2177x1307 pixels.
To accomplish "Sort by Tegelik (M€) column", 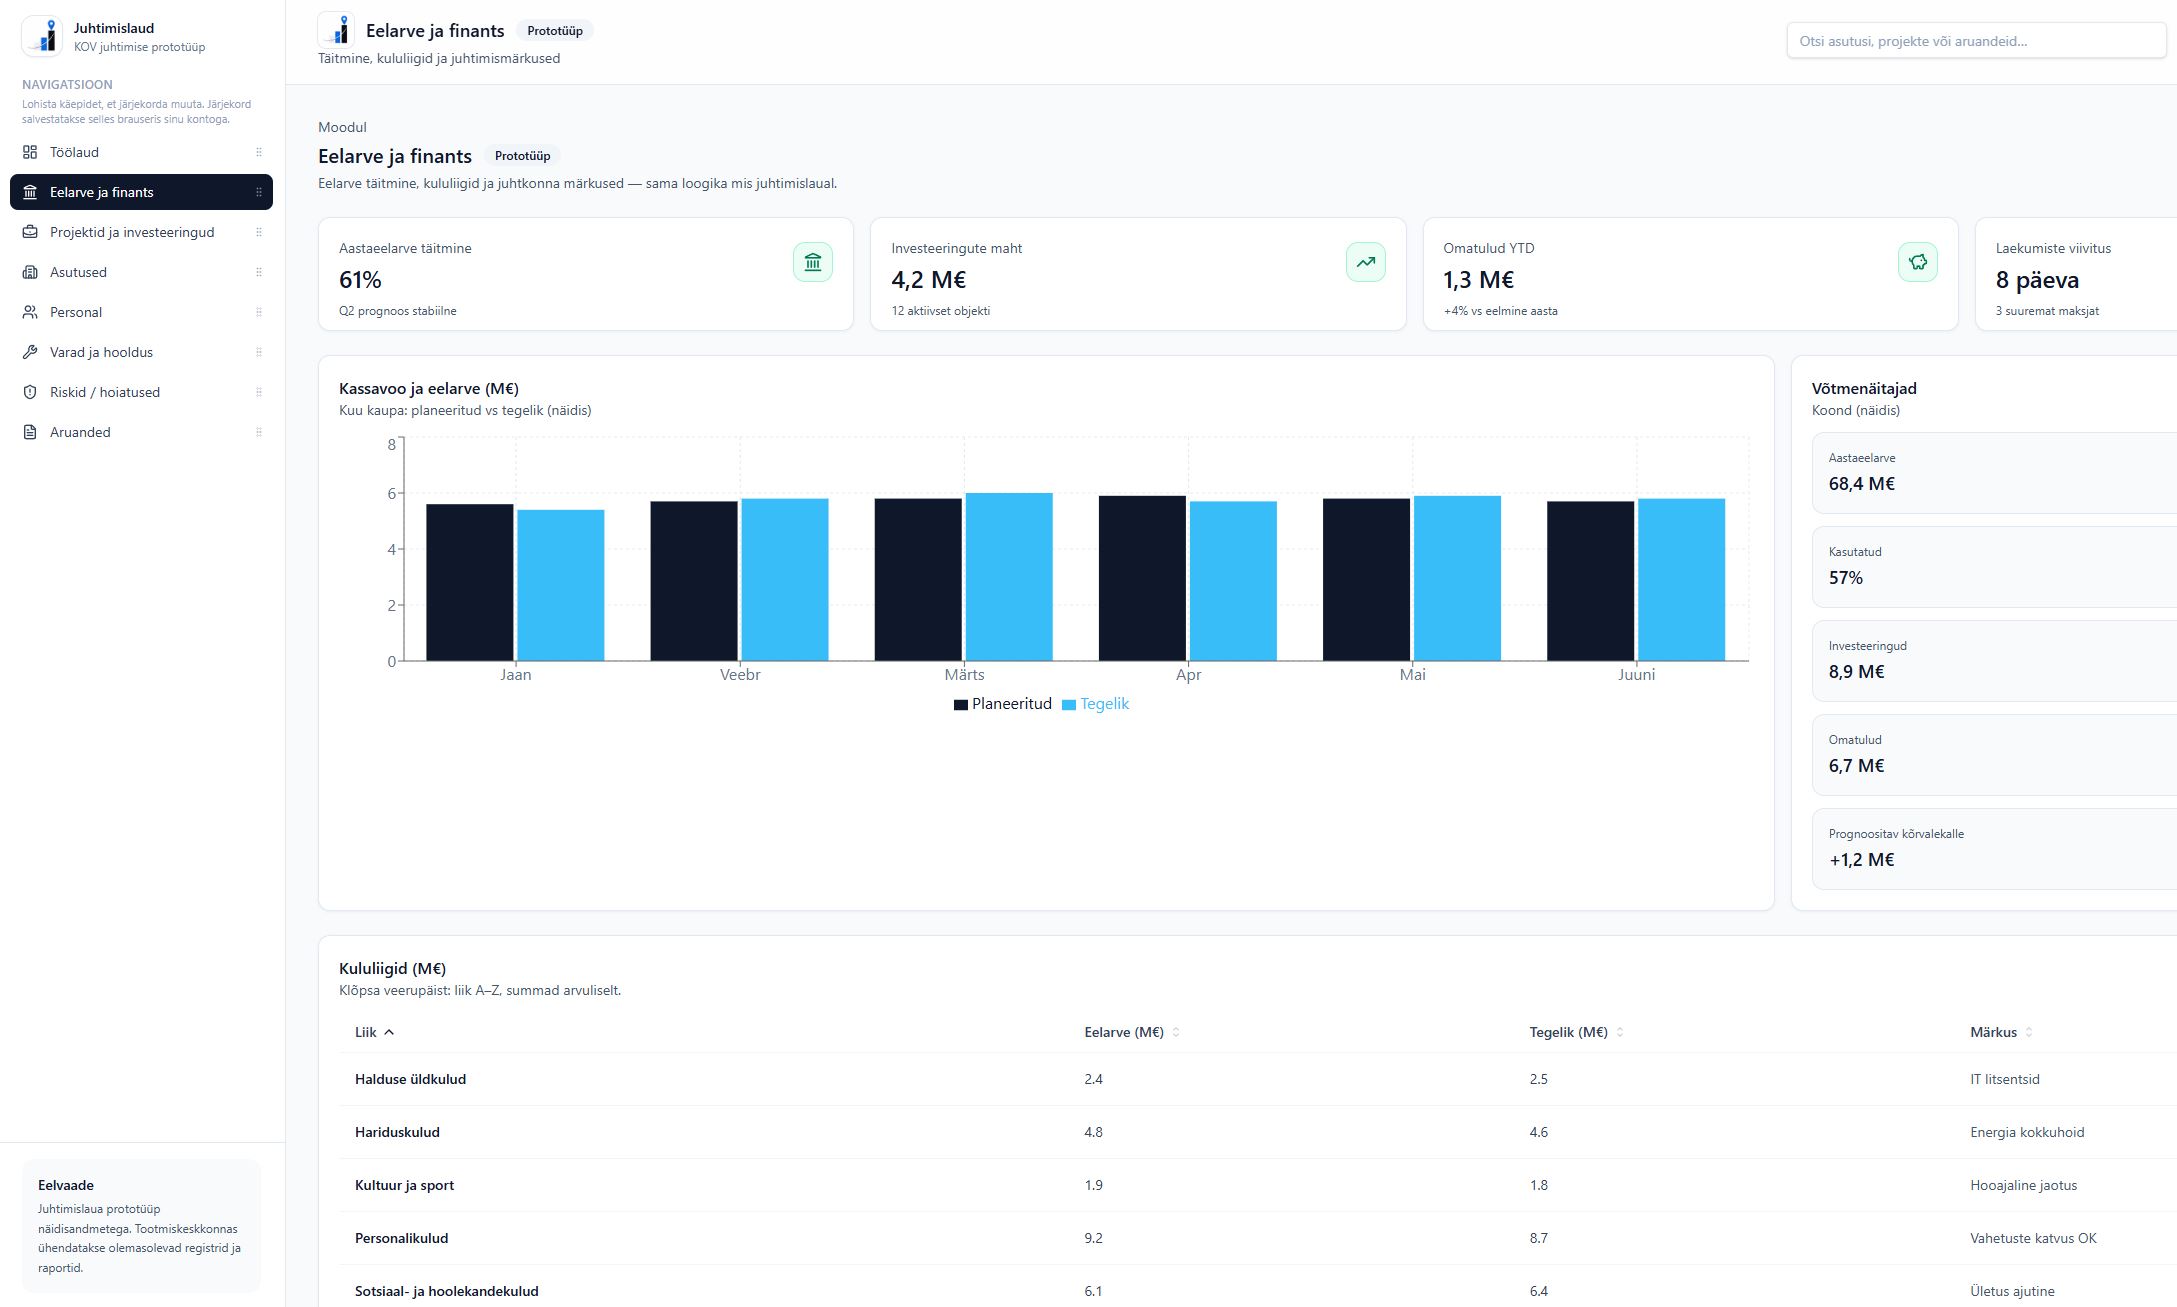I will tap(1576, 1032).
